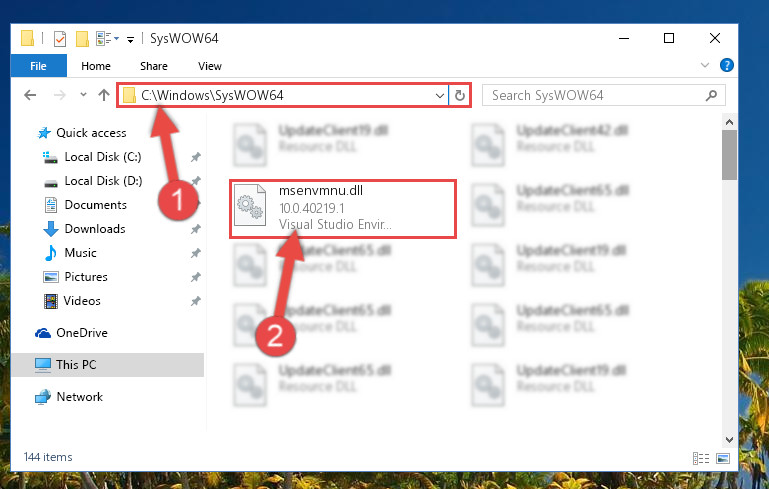Open the Music folder in the sidebar

click(80, 253)
